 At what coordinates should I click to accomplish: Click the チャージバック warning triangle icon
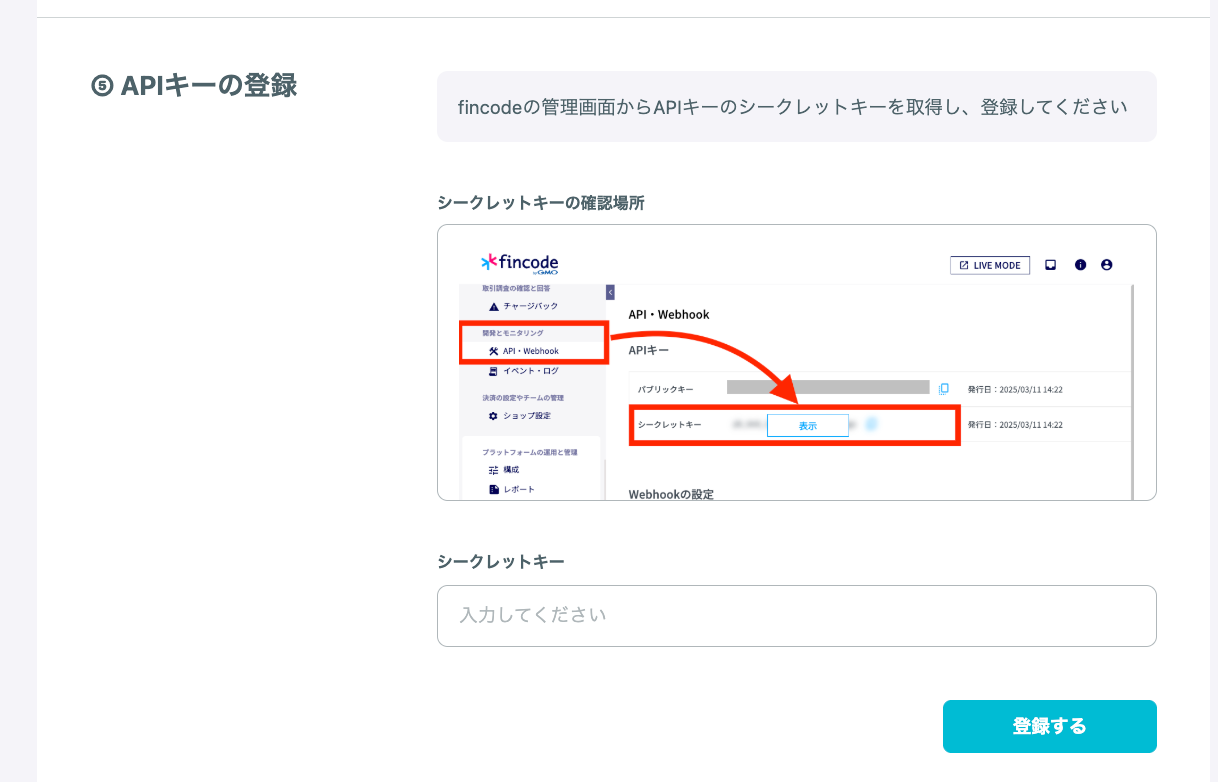[493, 306]
